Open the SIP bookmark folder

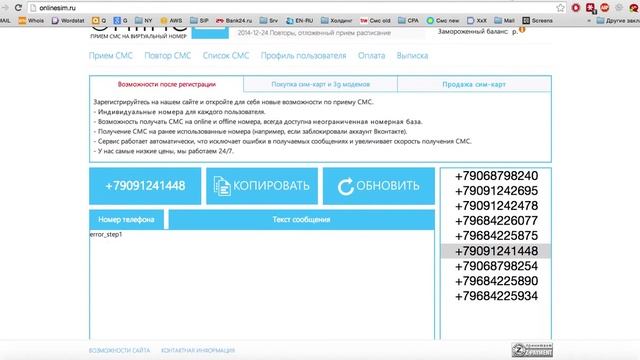coord(199,20)
